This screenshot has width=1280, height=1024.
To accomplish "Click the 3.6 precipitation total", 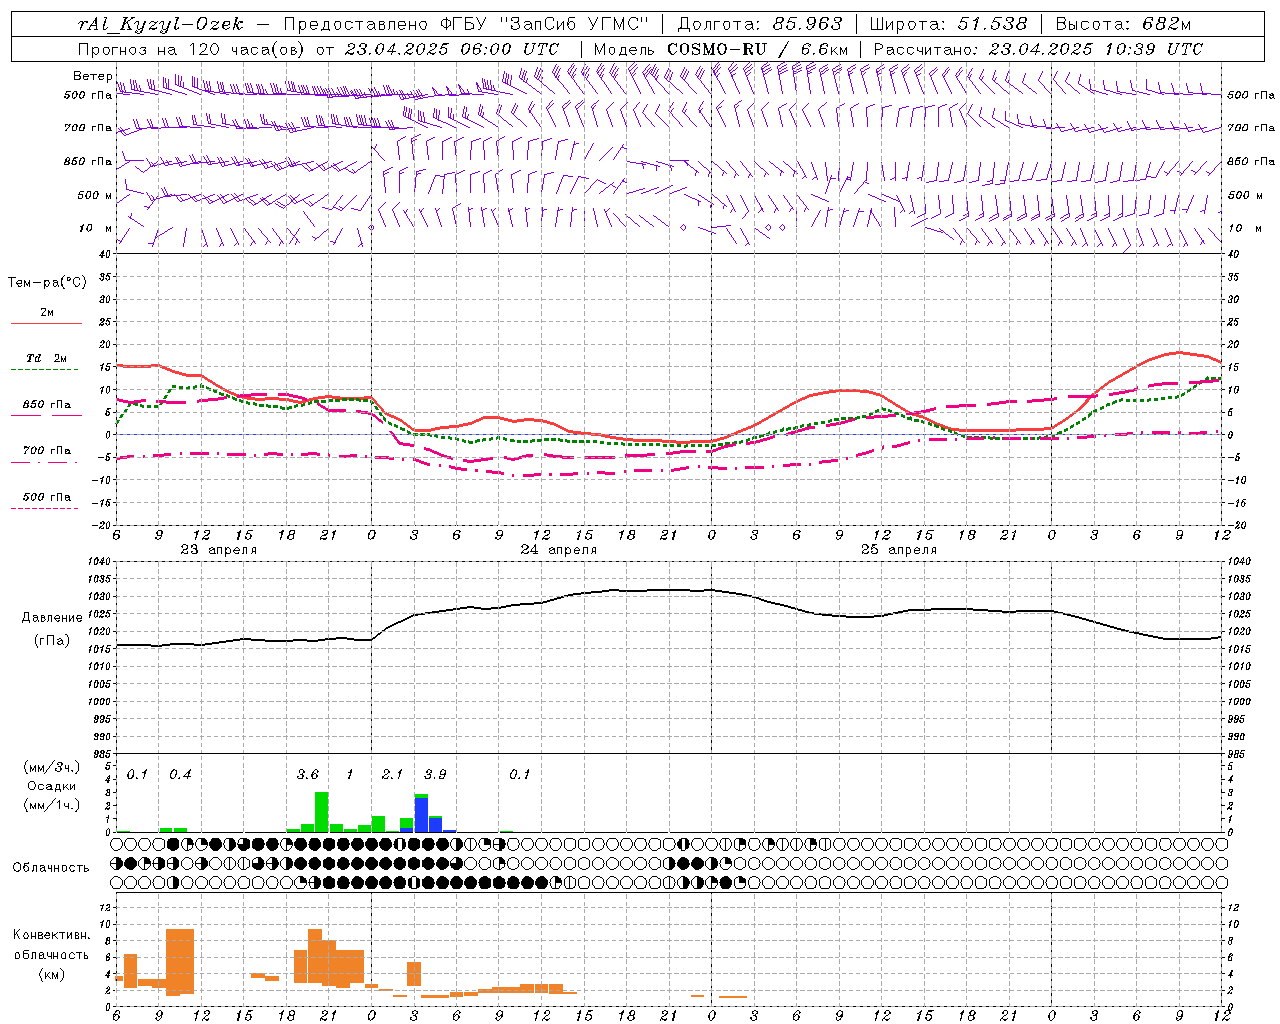I will (308, 775).
